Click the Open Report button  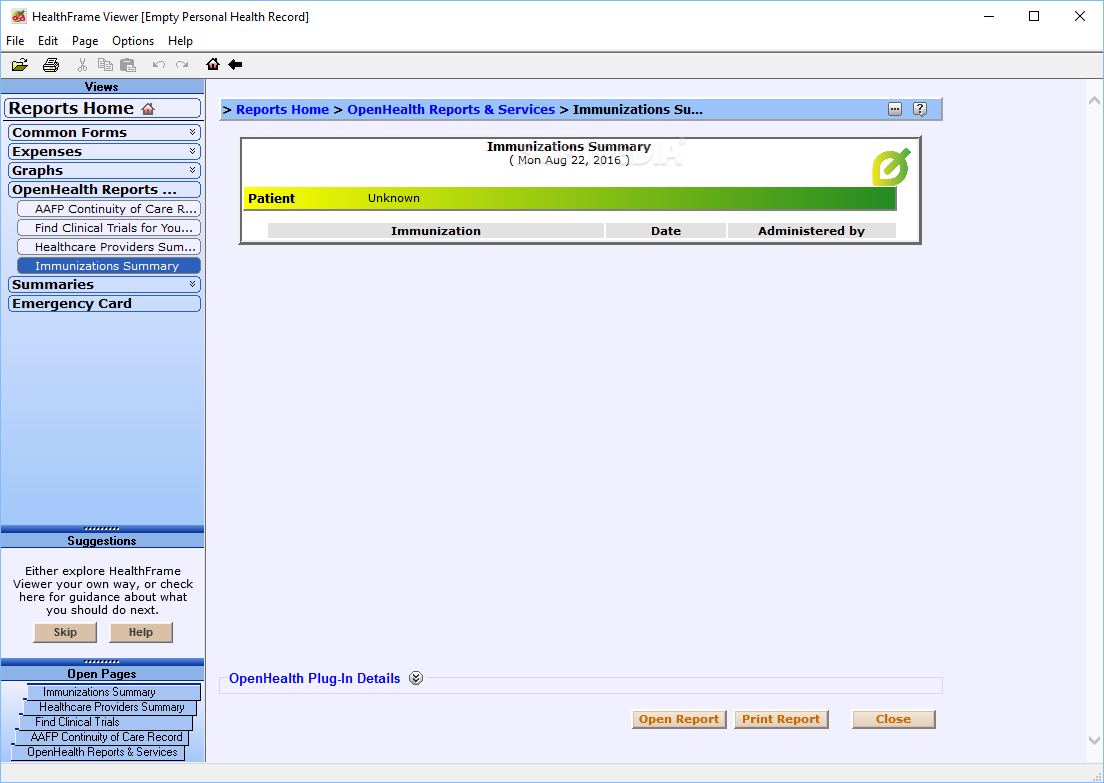(x=679, y=719)
